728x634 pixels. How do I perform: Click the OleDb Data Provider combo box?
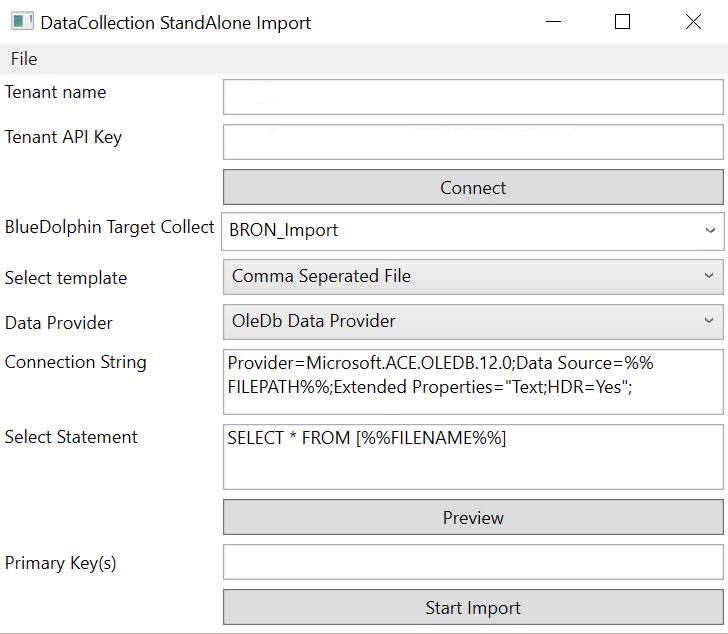coord(473,322)
